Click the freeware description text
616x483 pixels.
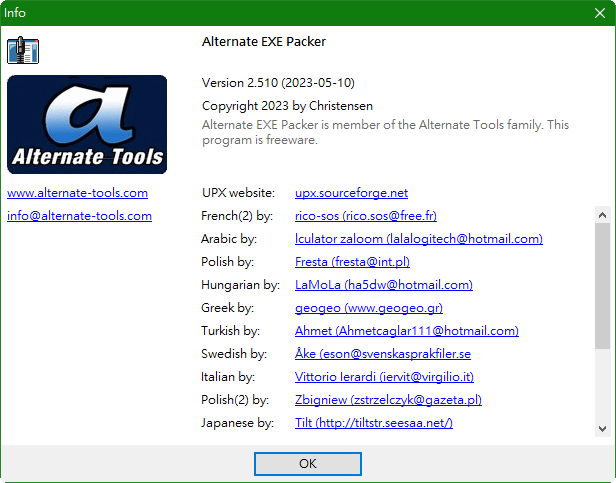pyautogui.click(x=385, y=132)
